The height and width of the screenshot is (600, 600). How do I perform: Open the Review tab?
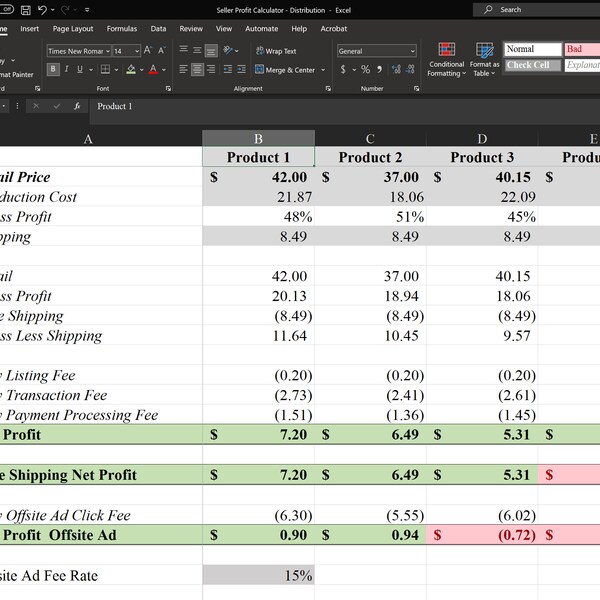tap(191, 29)
